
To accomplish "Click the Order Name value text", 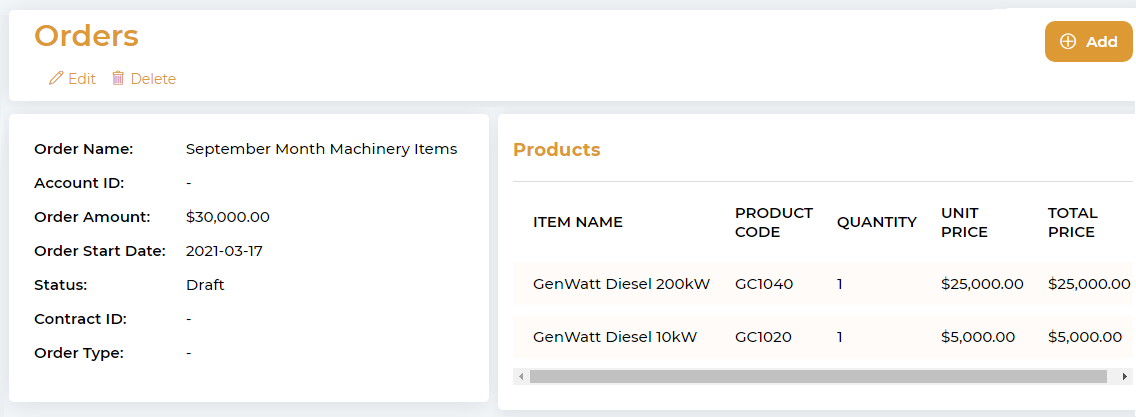I will pyautogui.click(x=321, y=149).
